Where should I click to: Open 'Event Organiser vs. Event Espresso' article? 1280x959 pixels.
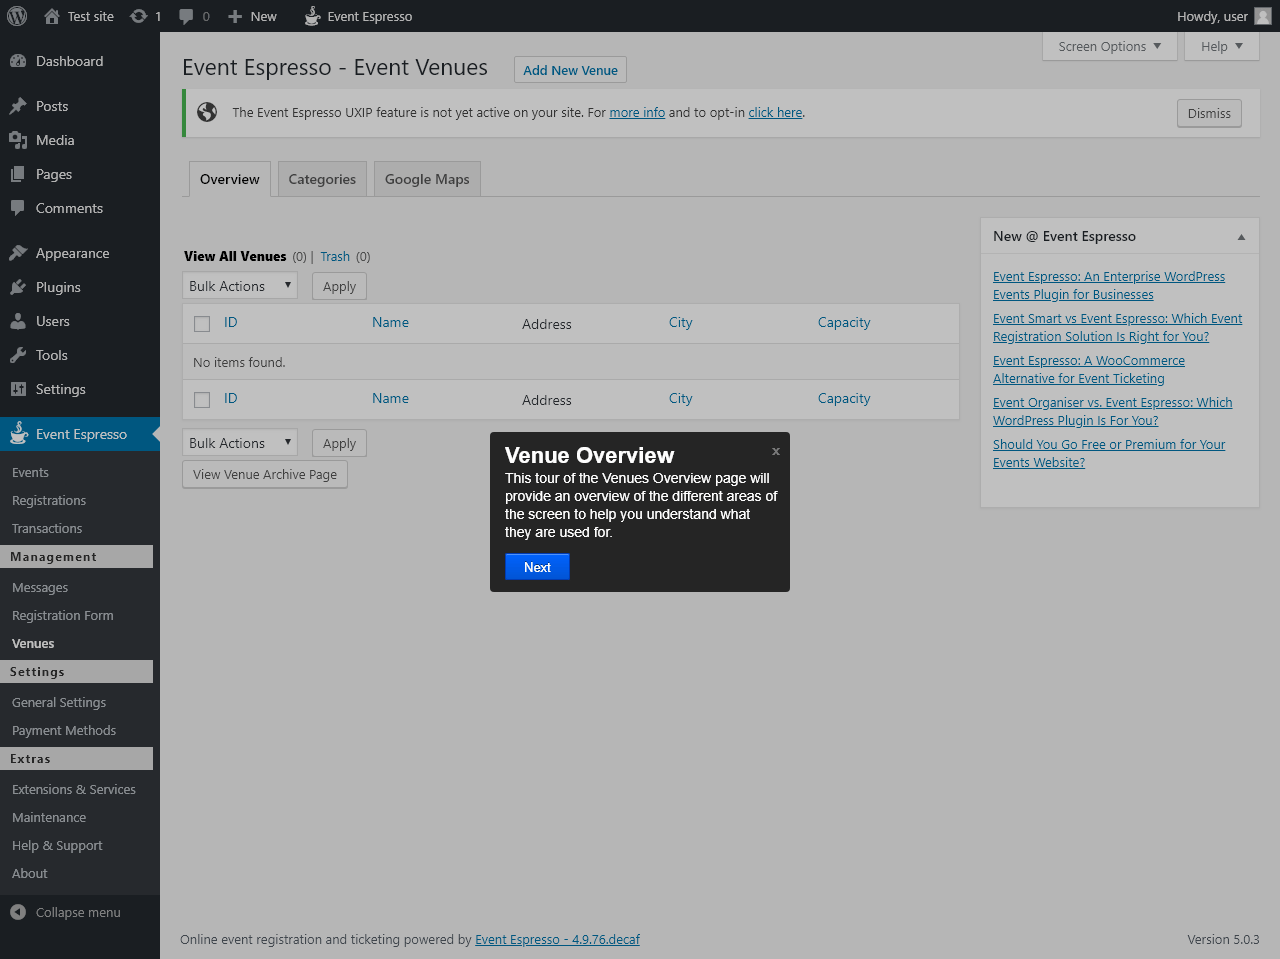click(1112, 411)
